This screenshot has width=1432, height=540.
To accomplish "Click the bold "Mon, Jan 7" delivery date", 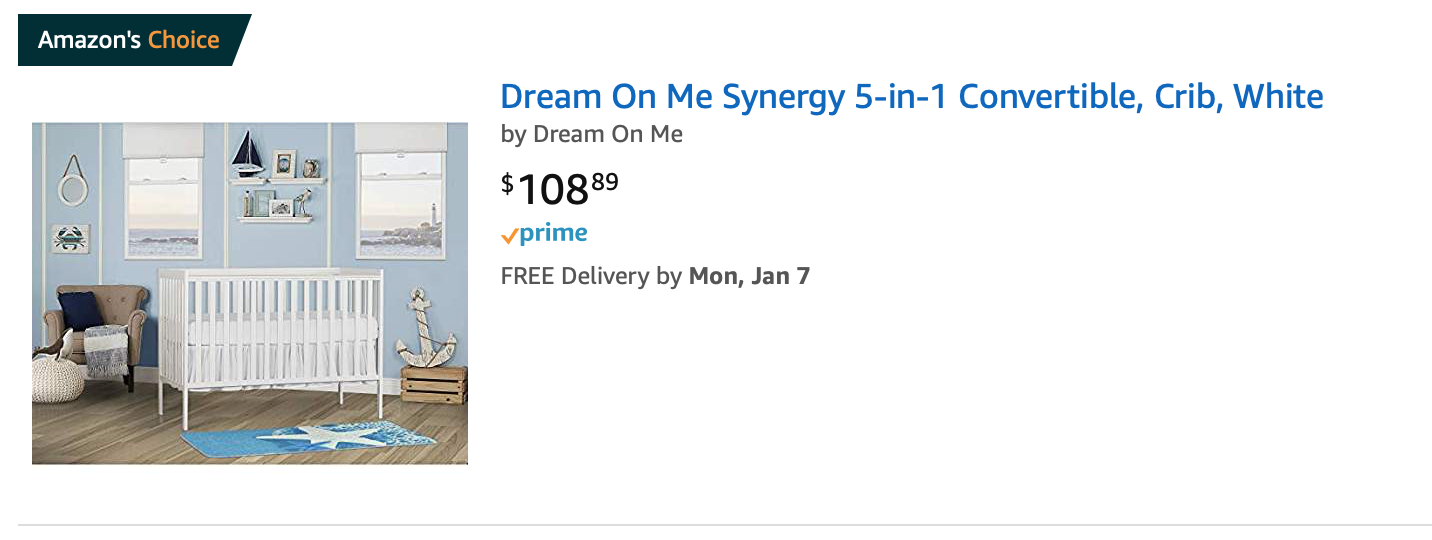I will (749, 276).
